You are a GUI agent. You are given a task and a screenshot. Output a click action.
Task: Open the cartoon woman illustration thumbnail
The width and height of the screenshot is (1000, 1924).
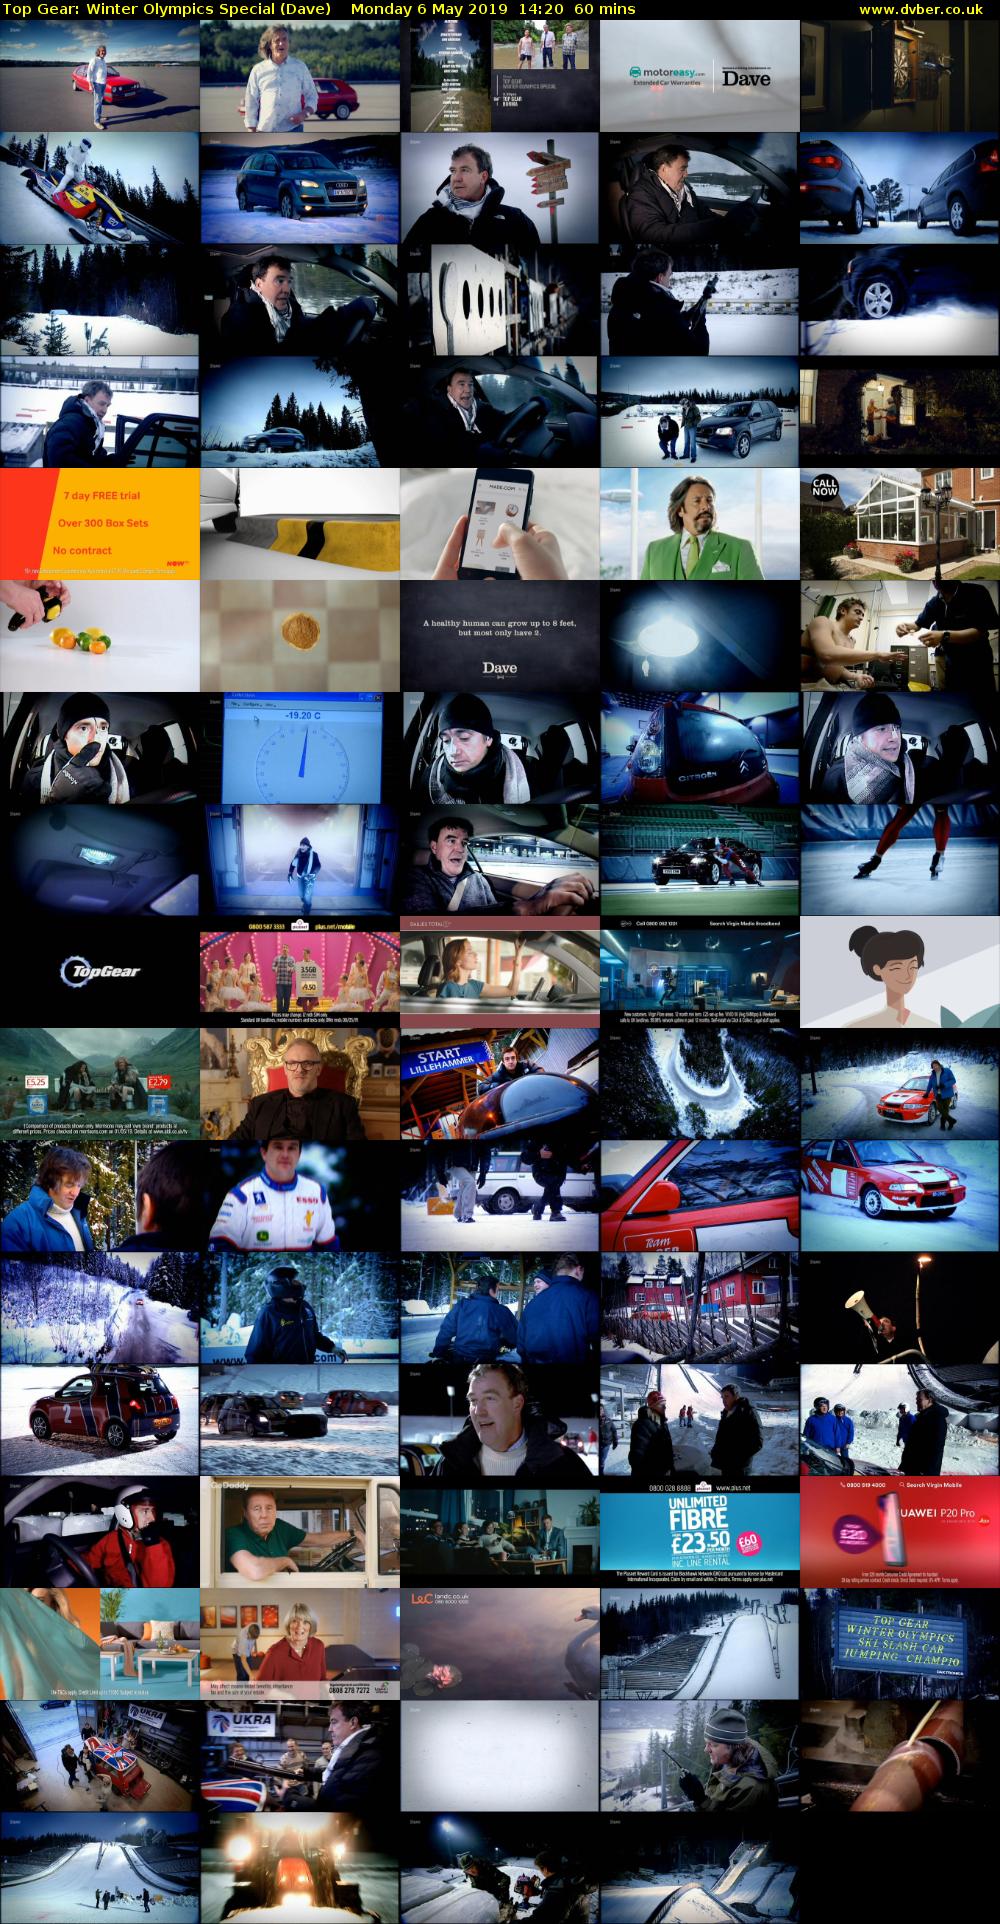click(x=899, y=972)
